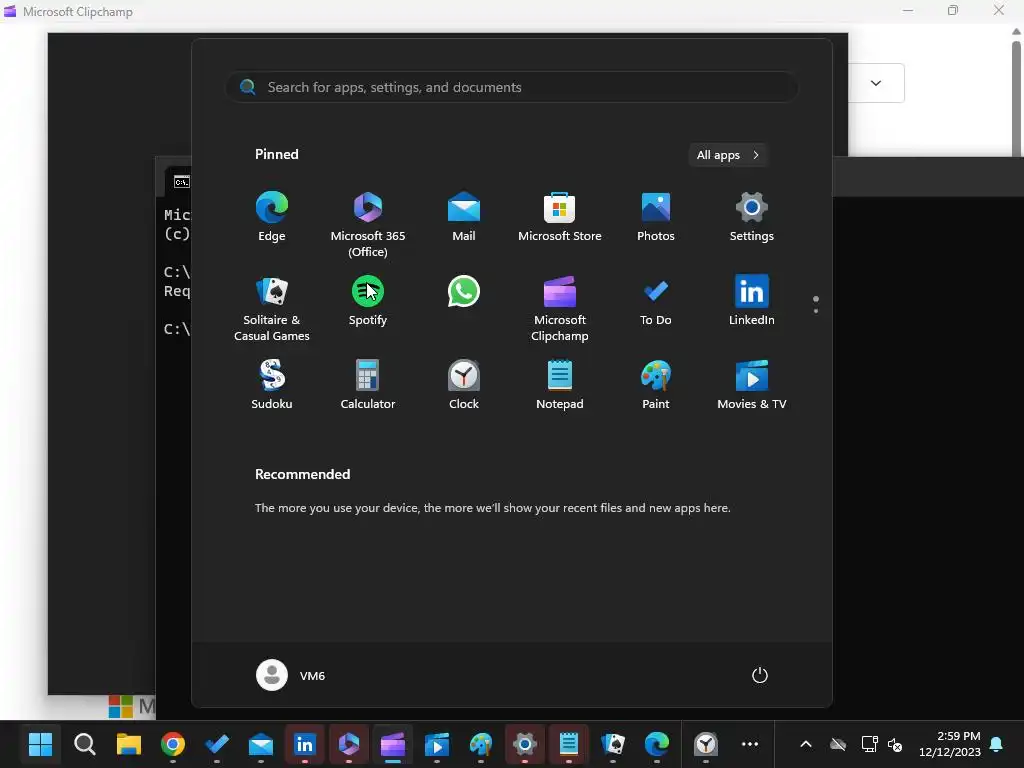
Task: Launch Calculator from pinned apps
Action: [368, 385]
